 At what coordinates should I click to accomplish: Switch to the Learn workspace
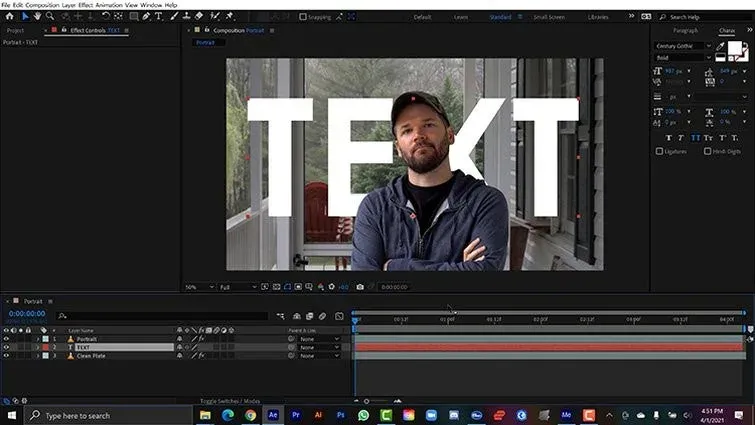pos(461,17)
